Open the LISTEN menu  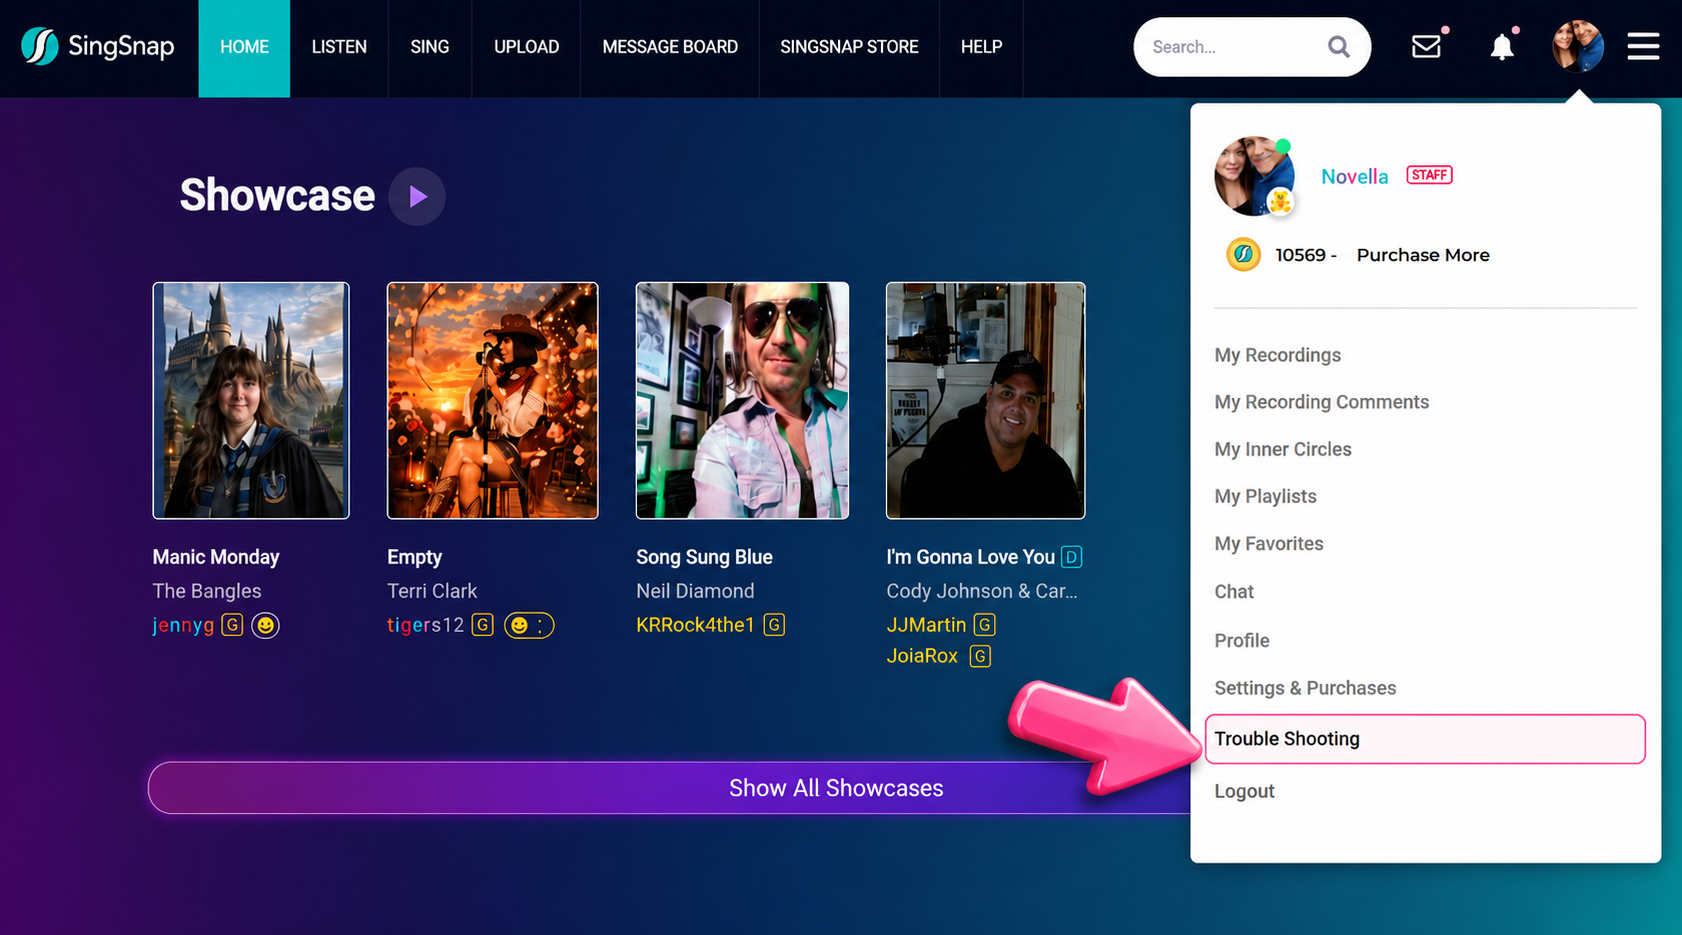[x=339, y=48]
